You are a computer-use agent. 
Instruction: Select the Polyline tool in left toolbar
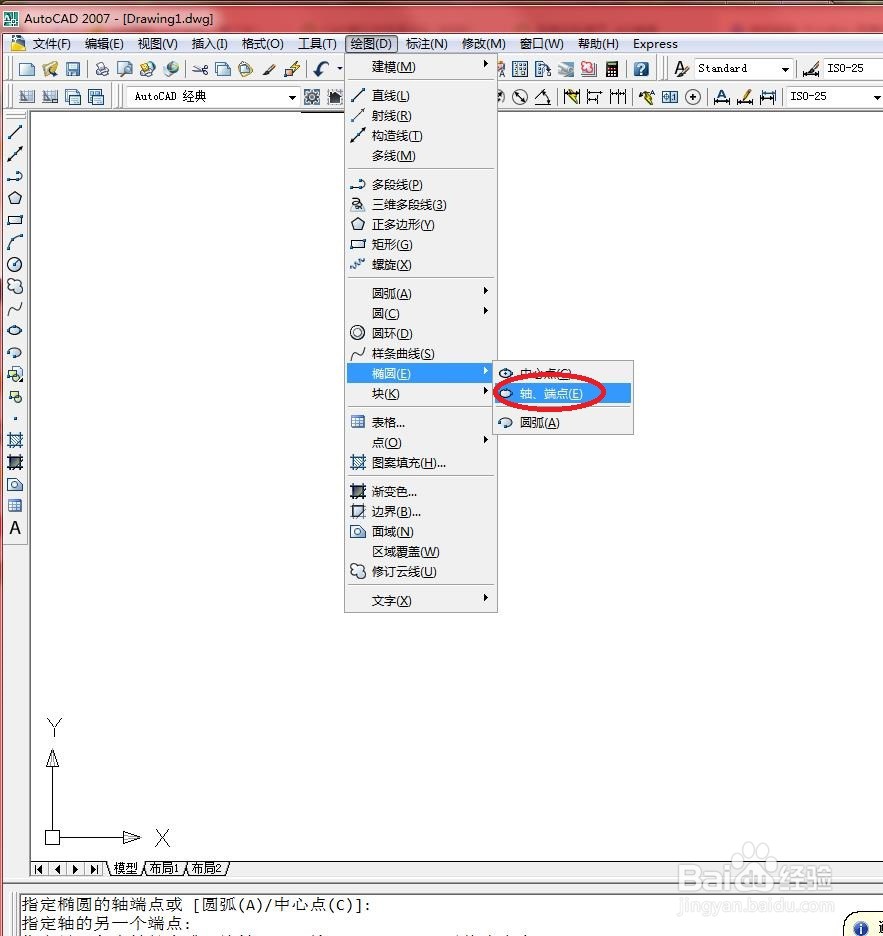point(15,176)
